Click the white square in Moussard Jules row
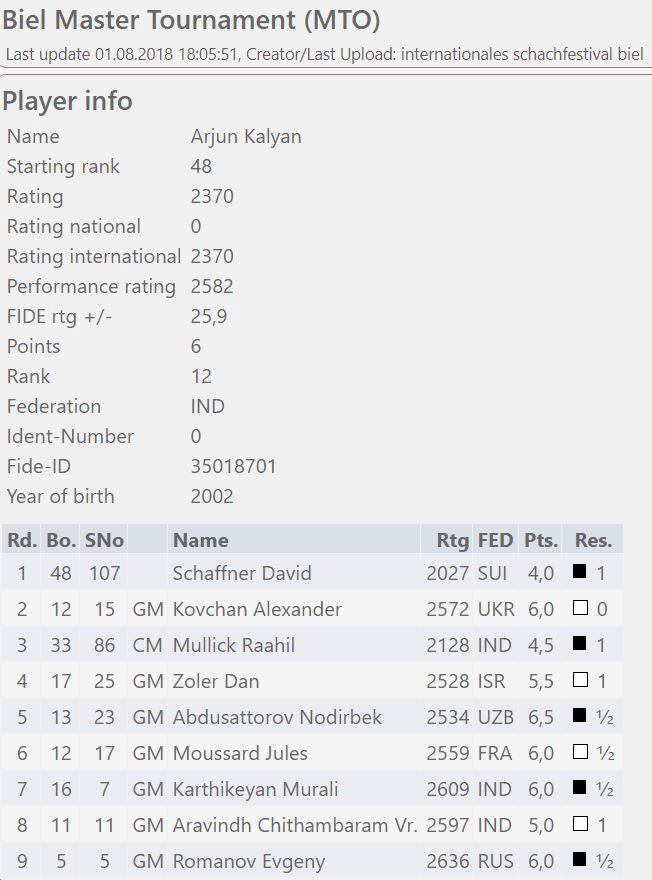The image size is (652, 880). [x=579, y=753]
